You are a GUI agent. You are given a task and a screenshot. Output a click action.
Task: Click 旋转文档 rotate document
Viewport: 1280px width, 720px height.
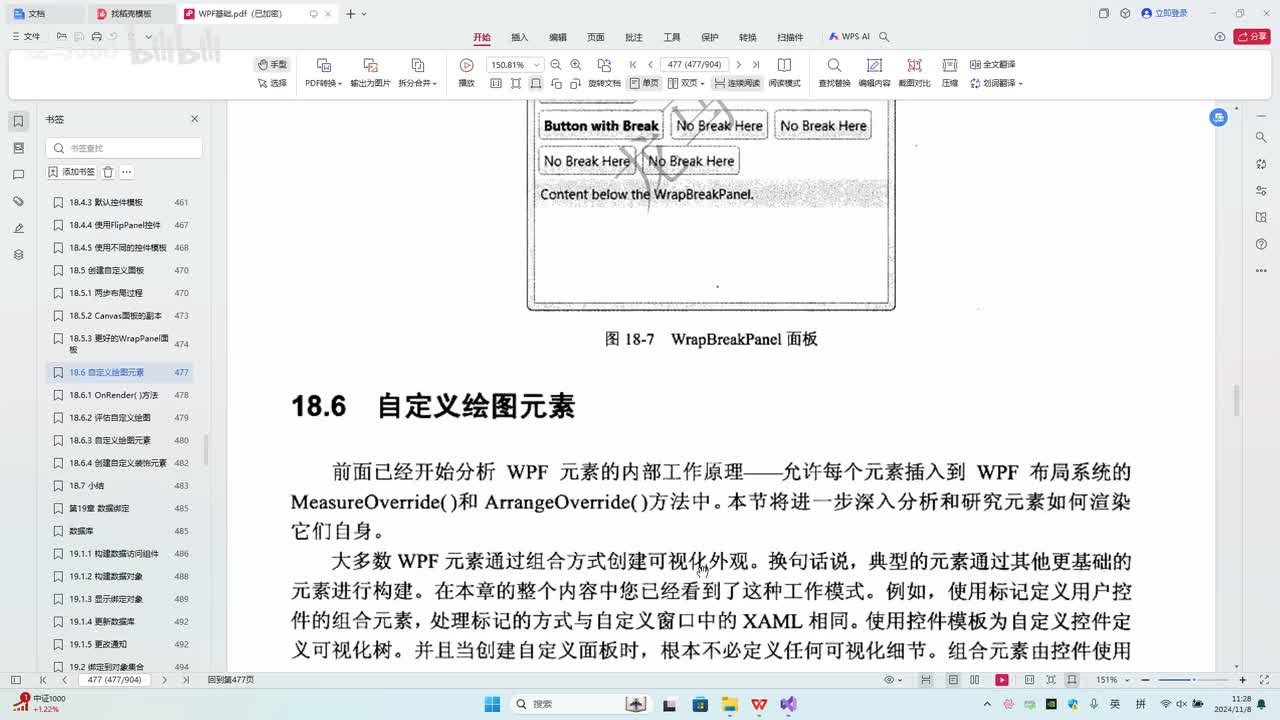604,73
